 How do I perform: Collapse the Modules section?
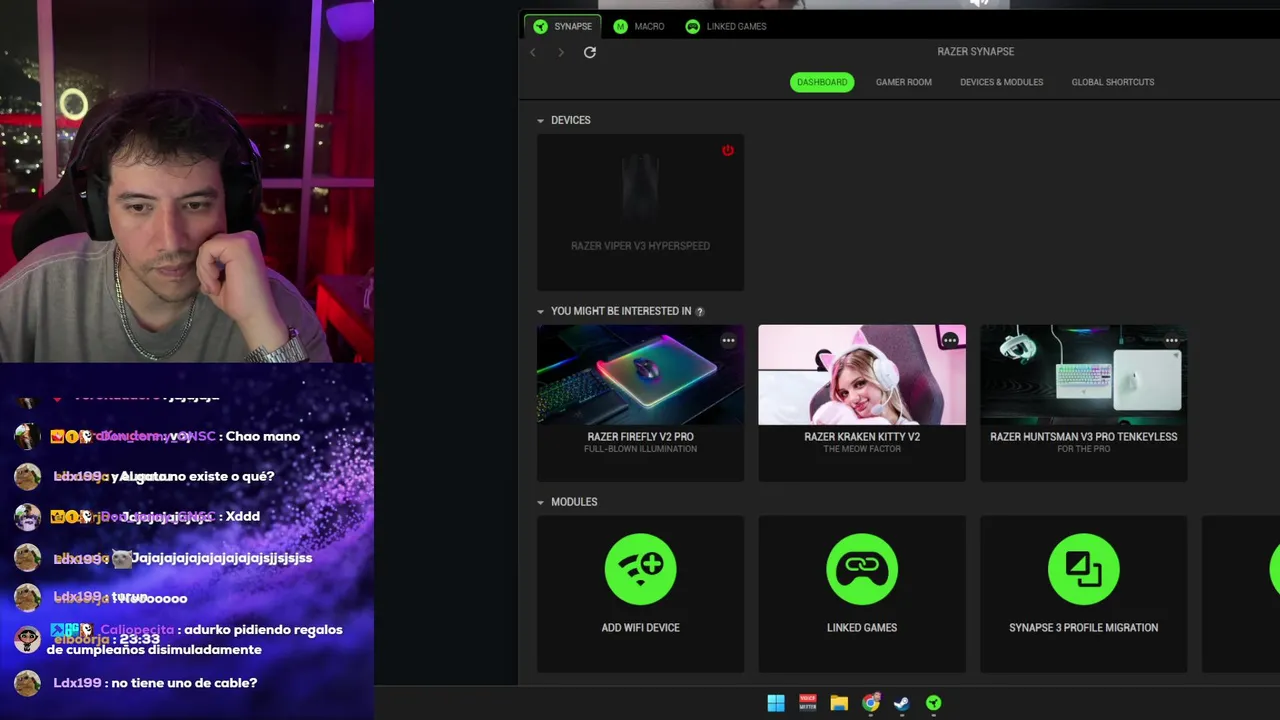pos(541,502)
